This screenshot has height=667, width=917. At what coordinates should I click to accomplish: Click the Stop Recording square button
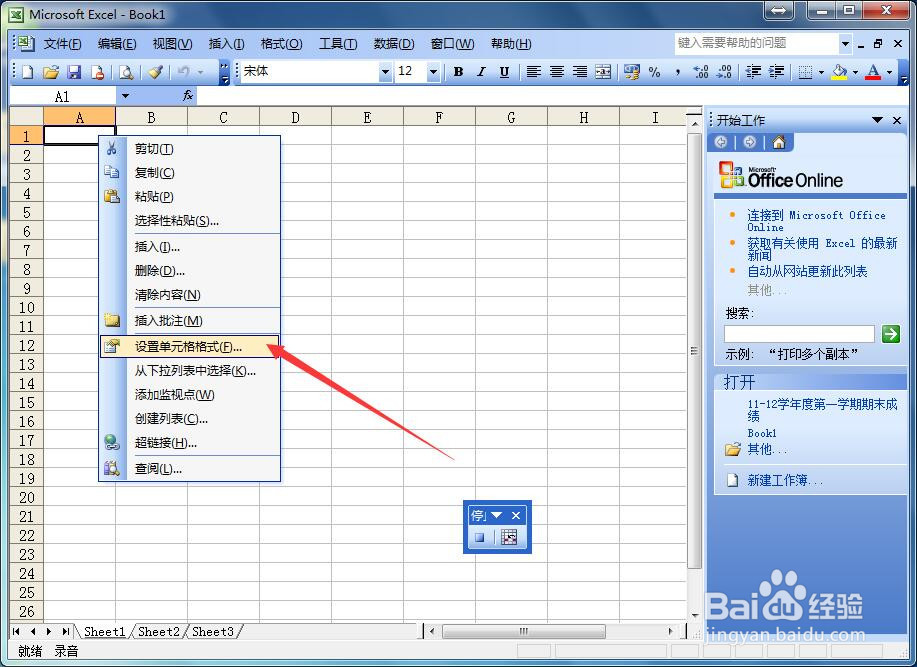[480, 537]
